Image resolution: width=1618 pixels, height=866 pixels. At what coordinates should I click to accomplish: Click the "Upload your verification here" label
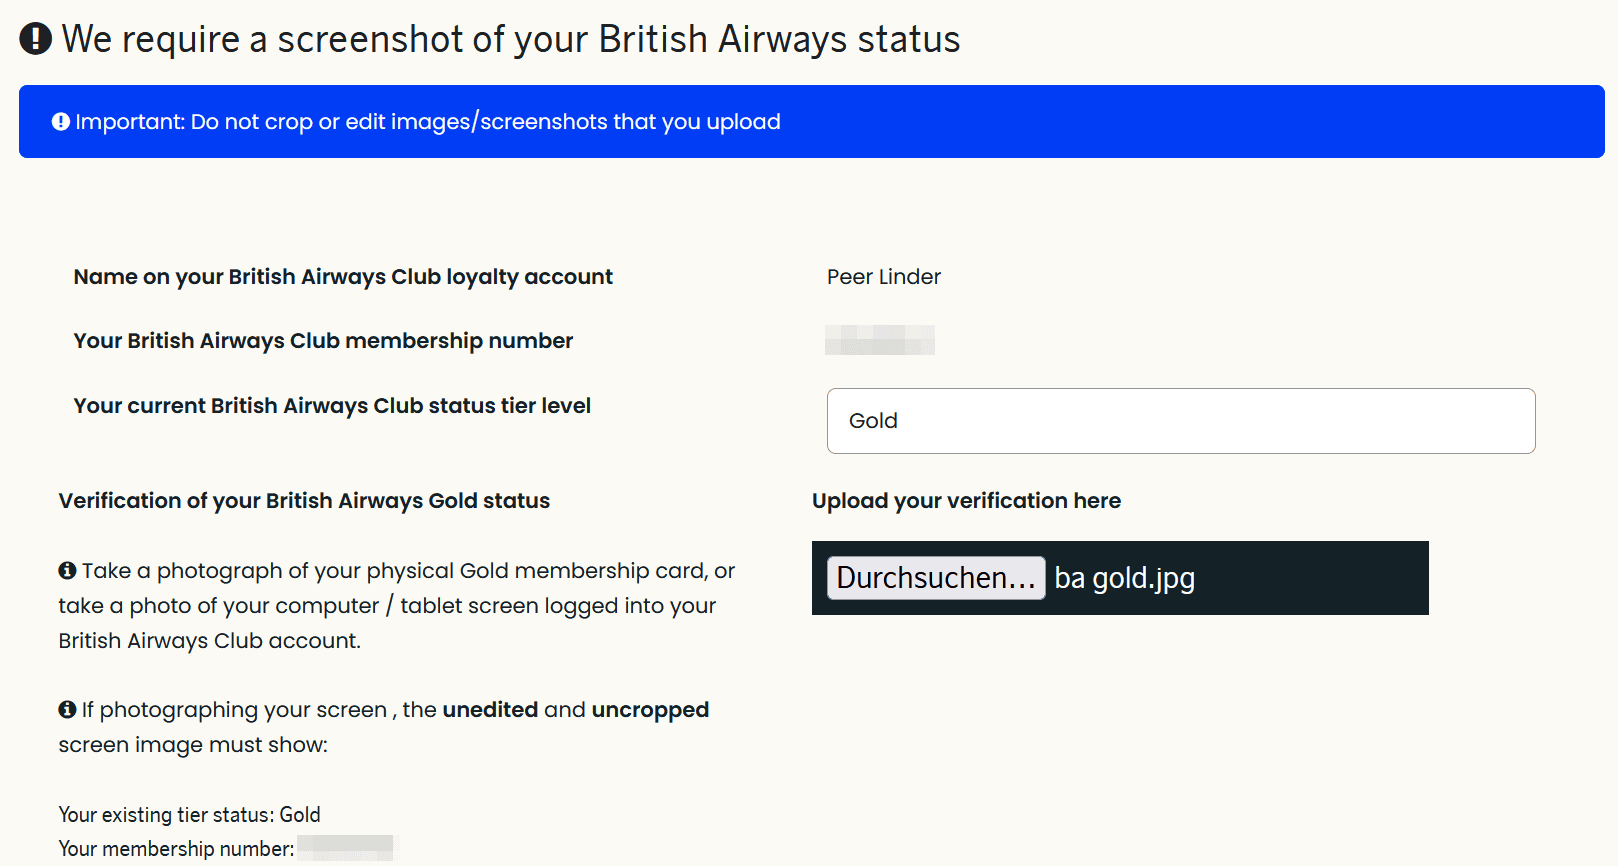[966, 501]
